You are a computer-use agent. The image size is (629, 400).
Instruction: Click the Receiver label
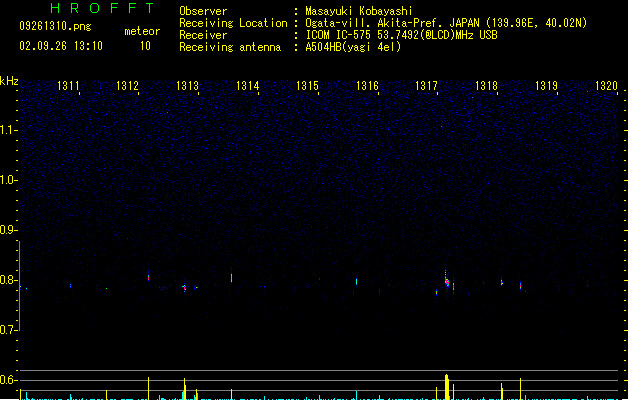tap(203, 35)
